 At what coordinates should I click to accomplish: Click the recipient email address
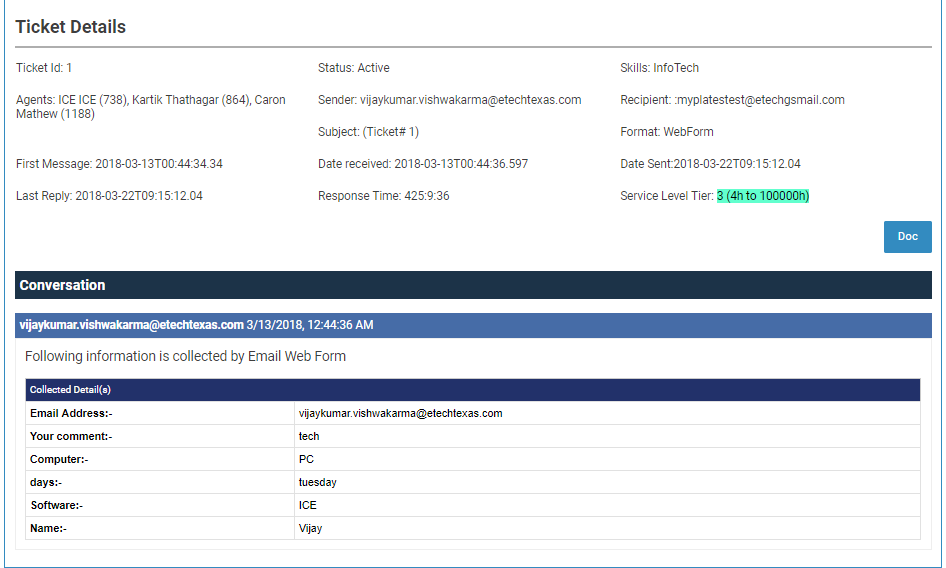pos(760,100)
